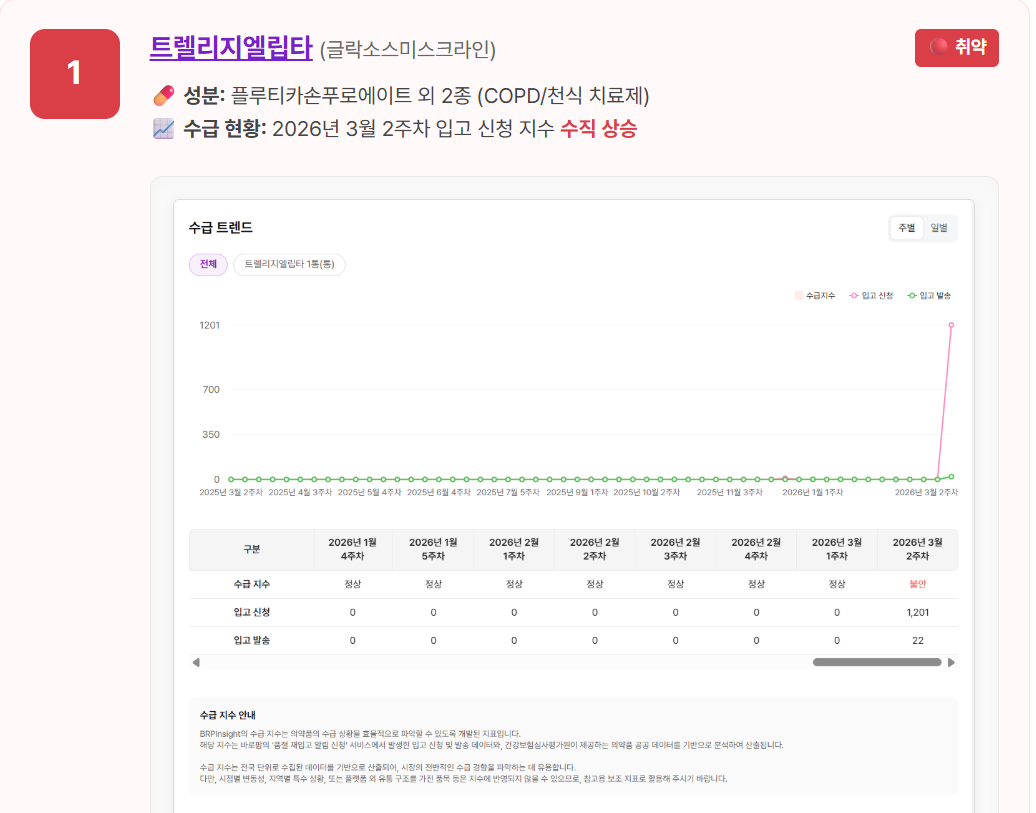1036x813 pixels.
Task: Select the 전체 filter chip
Action: coord(208,264)
